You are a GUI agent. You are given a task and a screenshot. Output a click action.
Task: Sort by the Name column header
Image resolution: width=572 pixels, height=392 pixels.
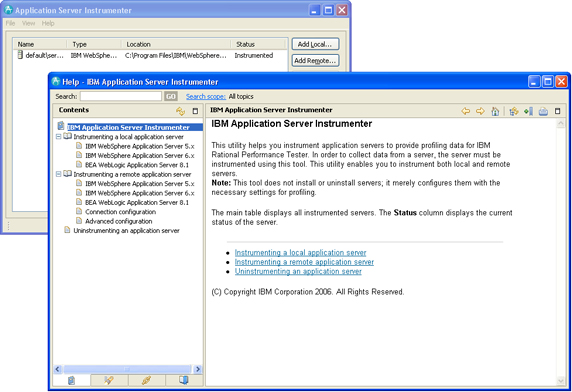tap(40, 44)
